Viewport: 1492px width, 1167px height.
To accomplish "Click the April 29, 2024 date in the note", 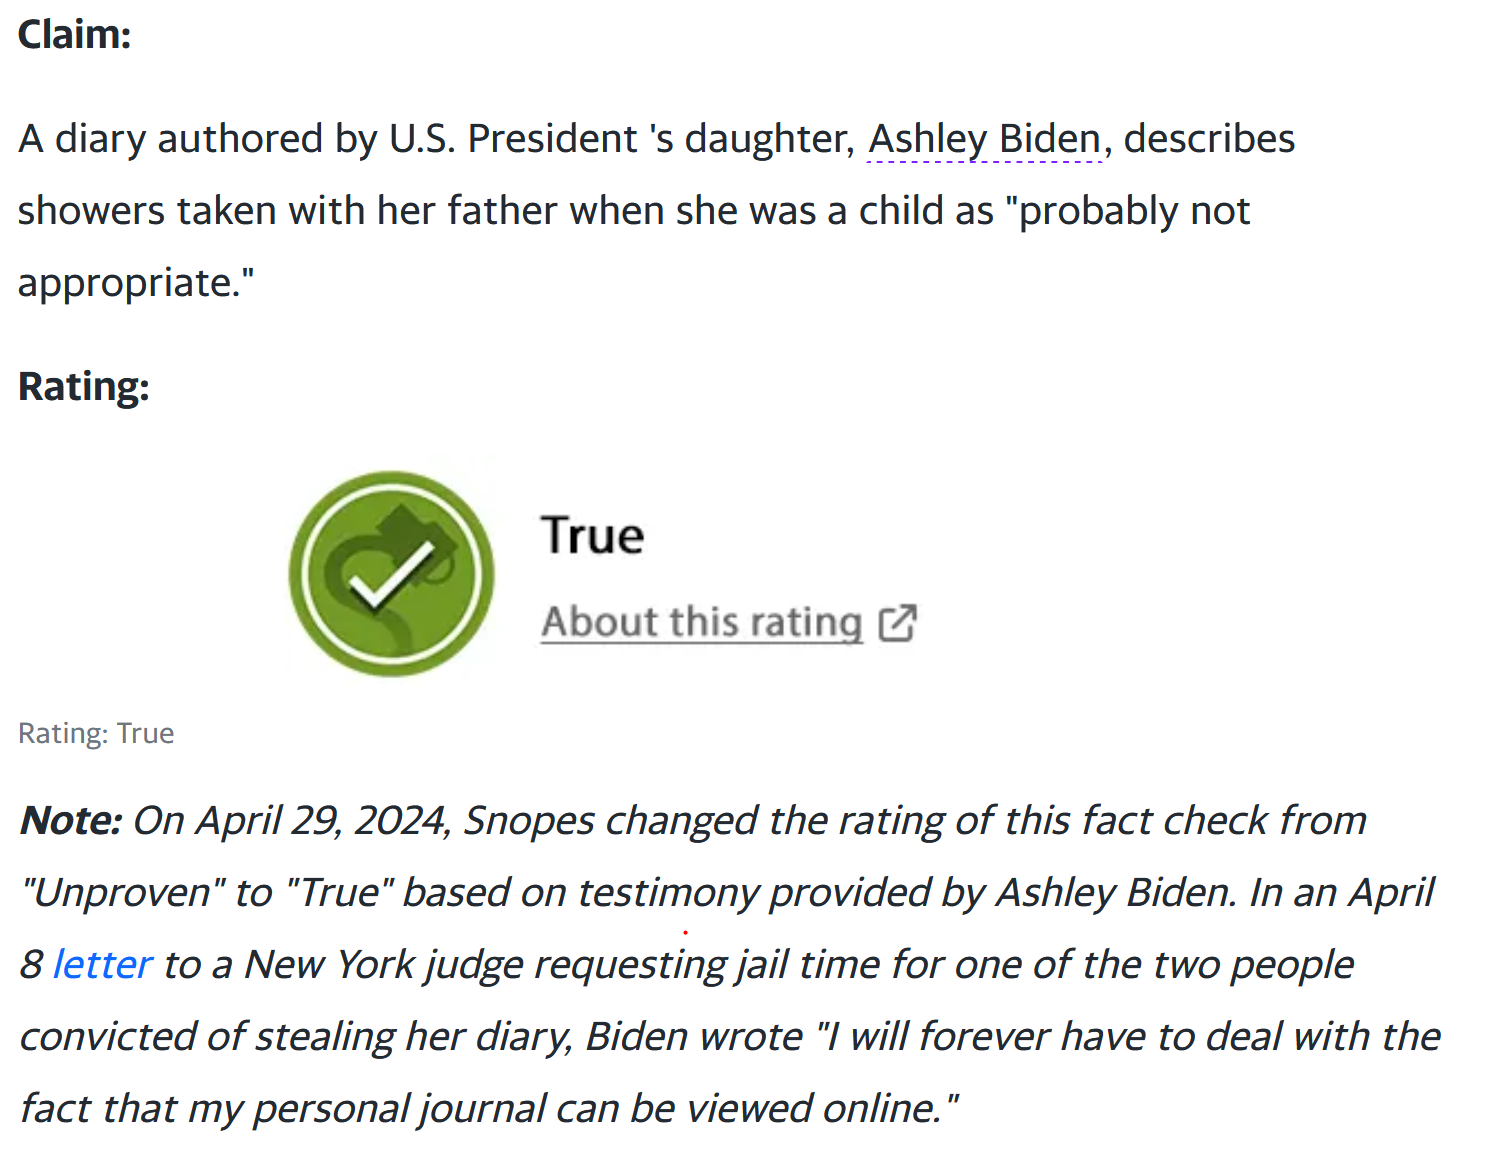I will (x=321, y=821).
